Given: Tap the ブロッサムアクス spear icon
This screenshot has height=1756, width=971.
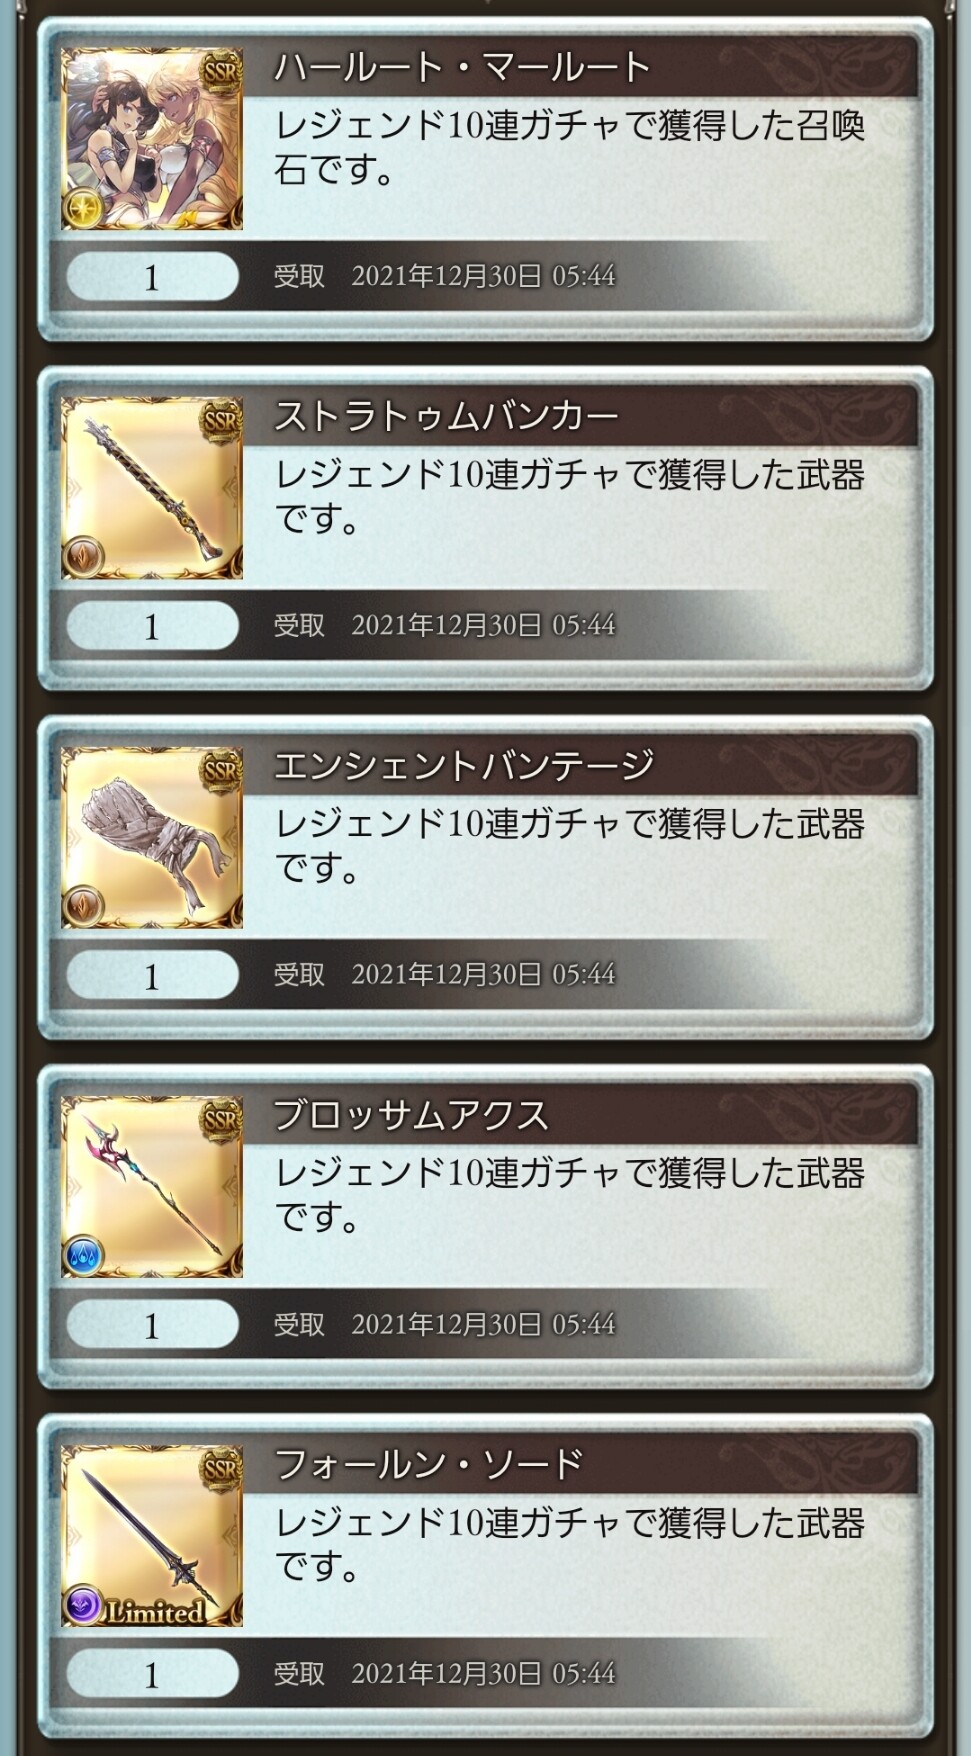Looking at the screenshot, I should click(x=152, y=1187).
